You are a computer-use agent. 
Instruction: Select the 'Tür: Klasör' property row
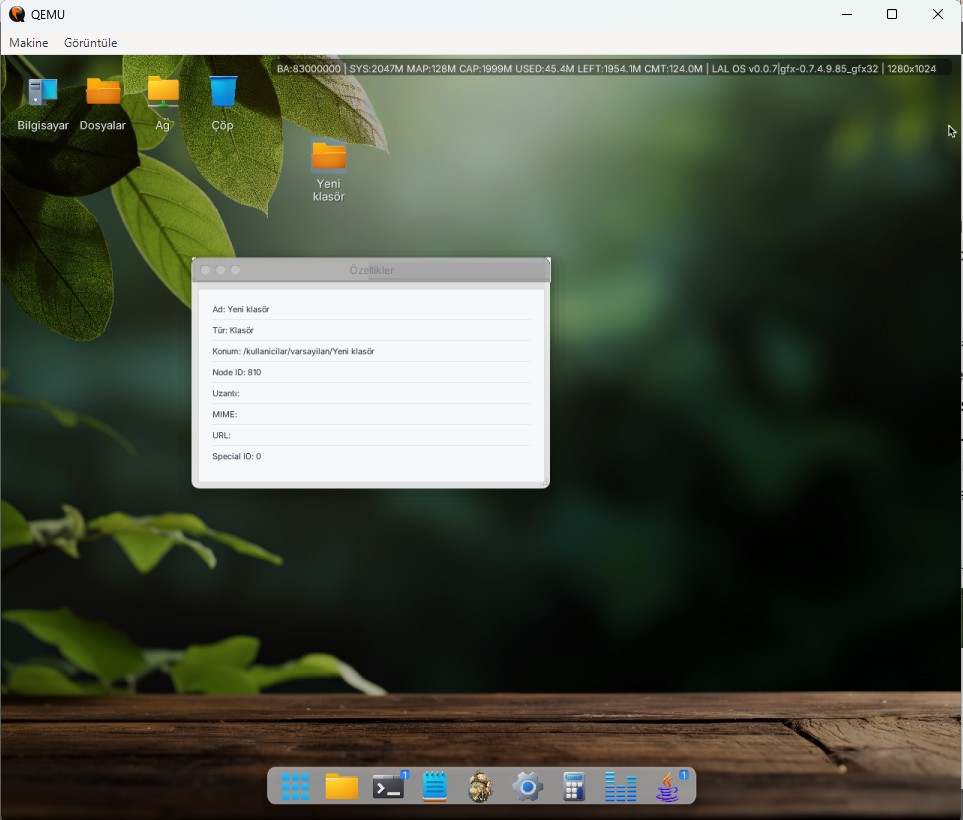pos(371,330)
